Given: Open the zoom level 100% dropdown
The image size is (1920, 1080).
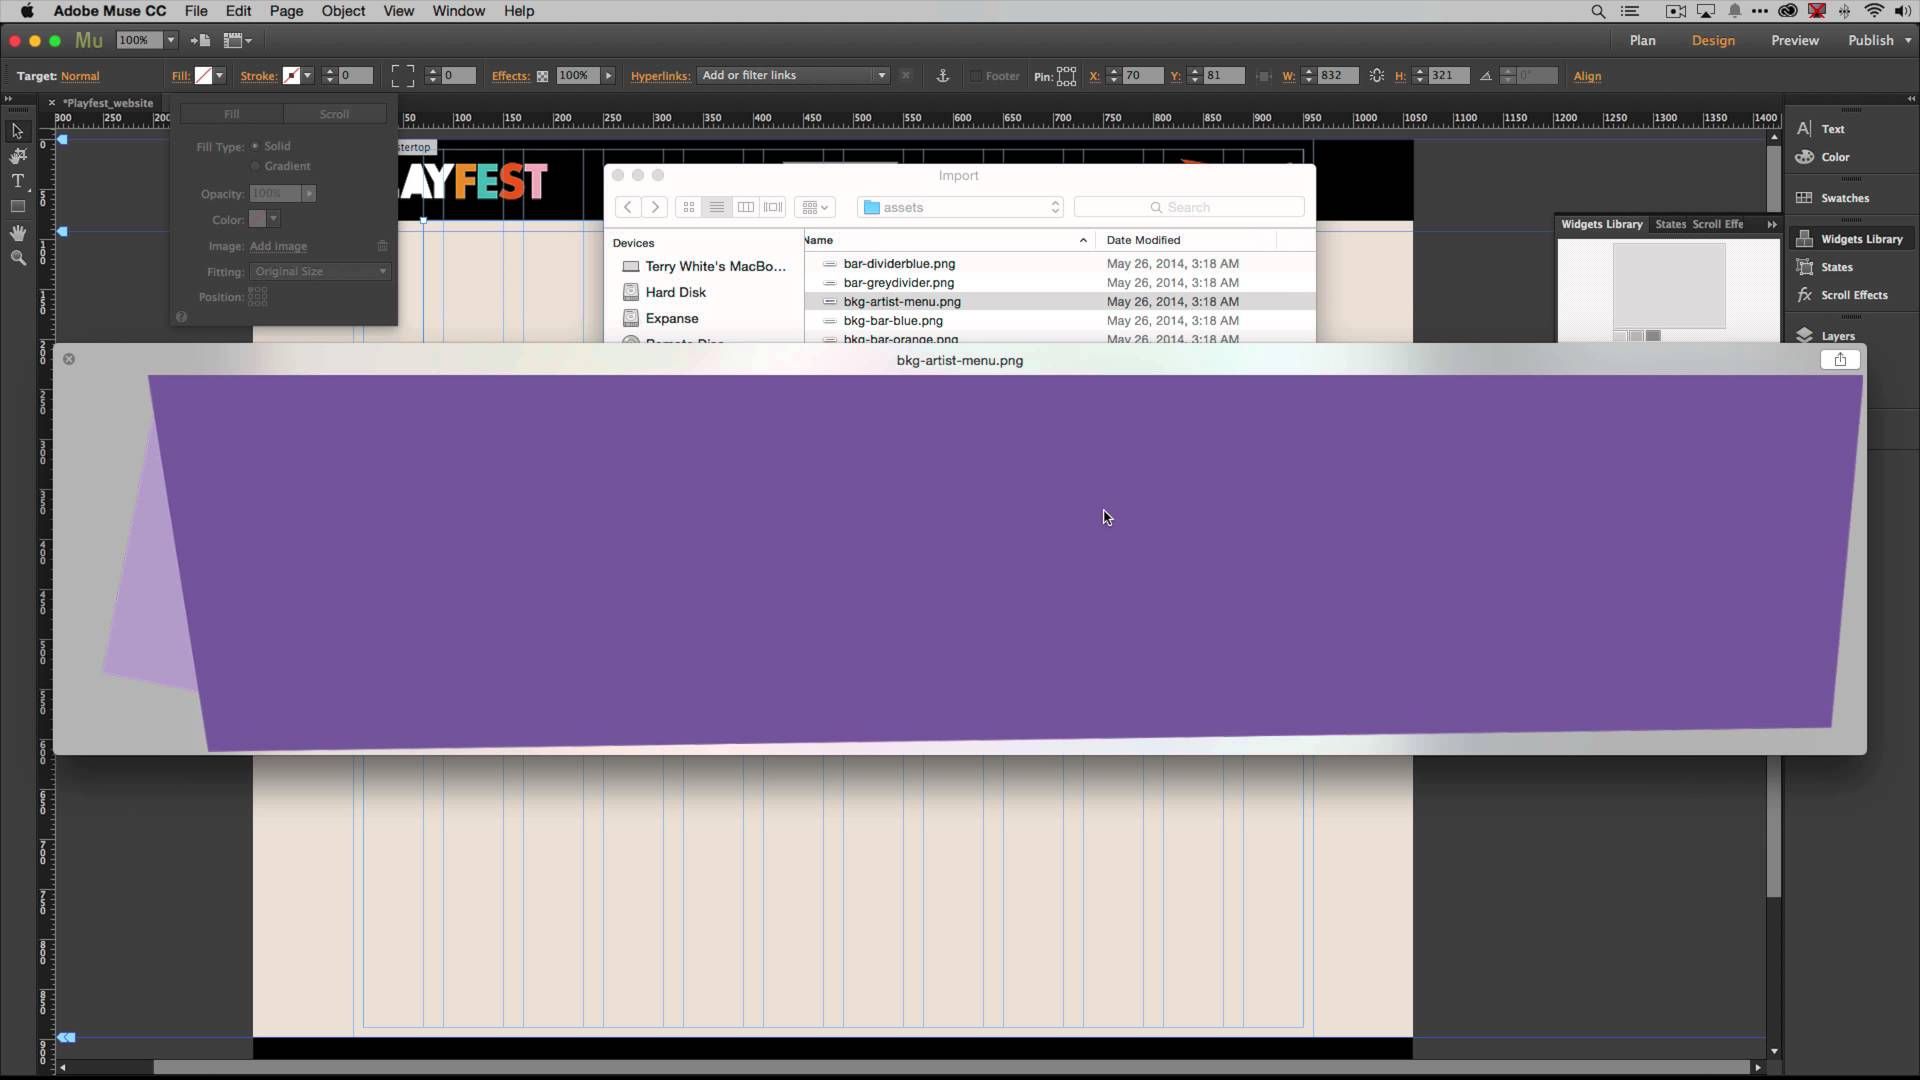Looking at the screenshot, I should (x=171, y=40).
